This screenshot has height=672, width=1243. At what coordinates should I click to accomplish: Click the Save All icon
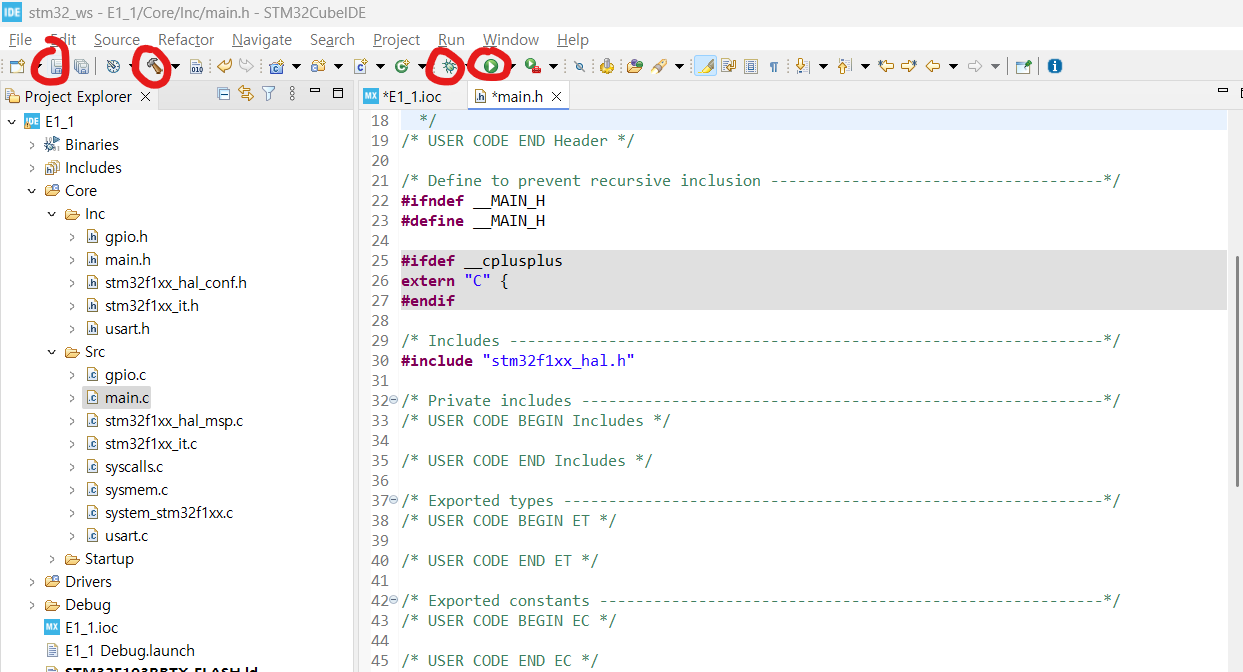coord(81,66)
